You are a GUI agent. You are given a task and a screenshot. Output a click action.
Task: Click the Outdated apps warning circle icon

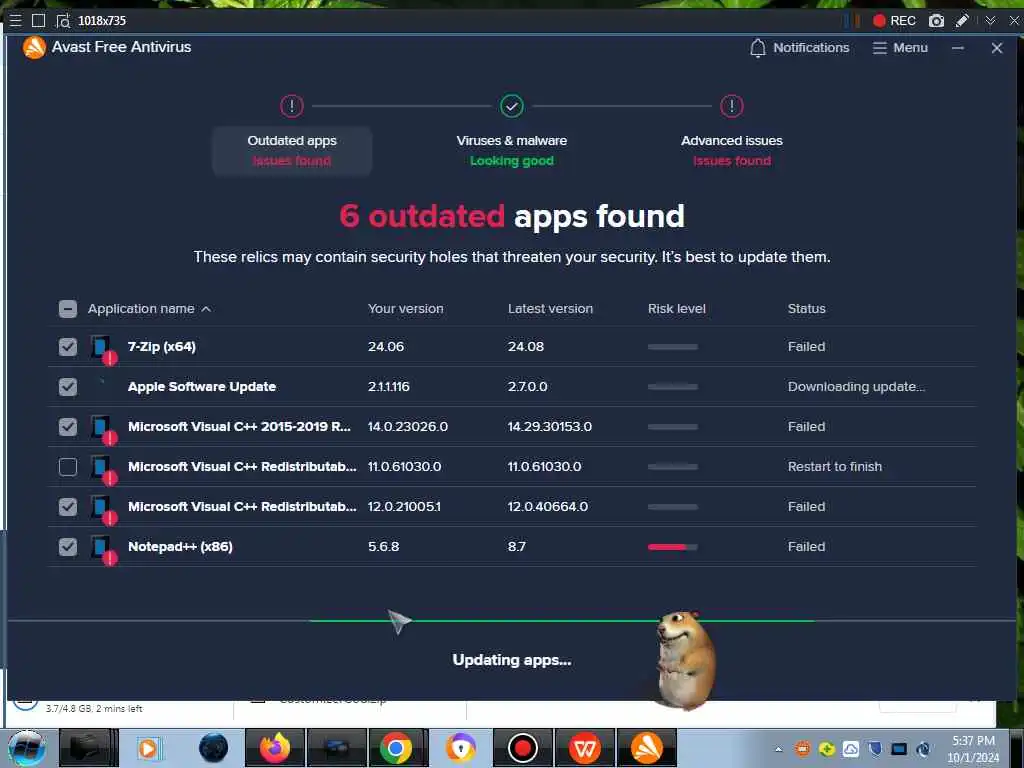[292, 106]
